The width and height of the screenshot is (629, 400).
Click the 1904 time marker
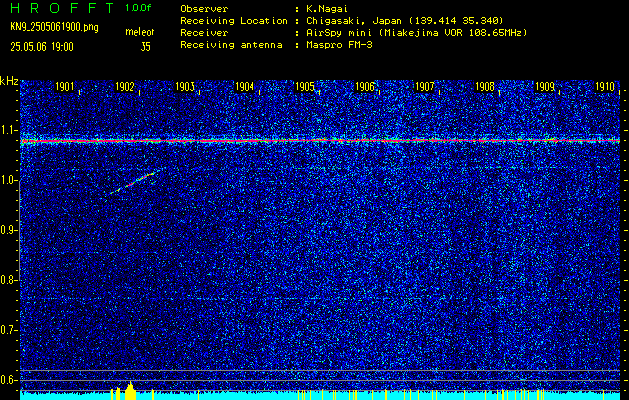point(244,87)
